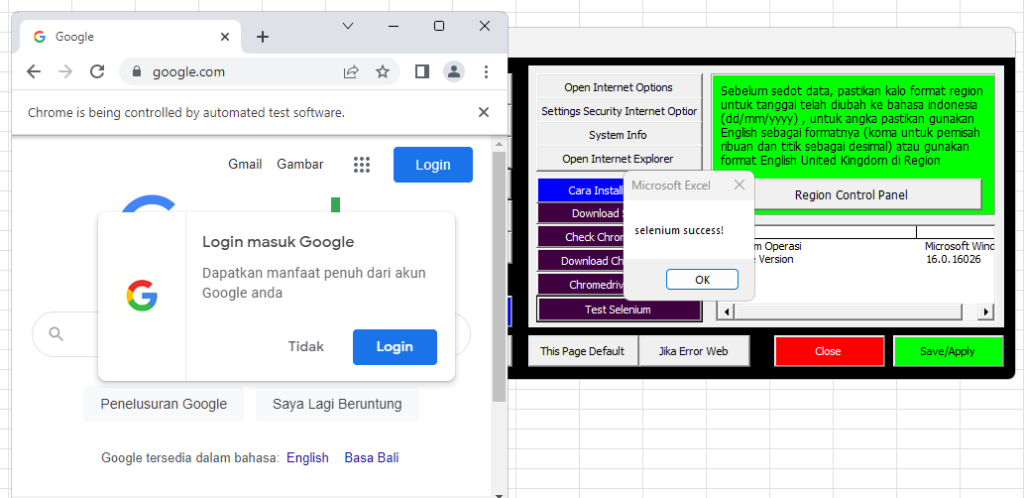The width and height of the screenshot is (1024, 498).
Task: Click the Chrome forward arrow
Action: 65,72
